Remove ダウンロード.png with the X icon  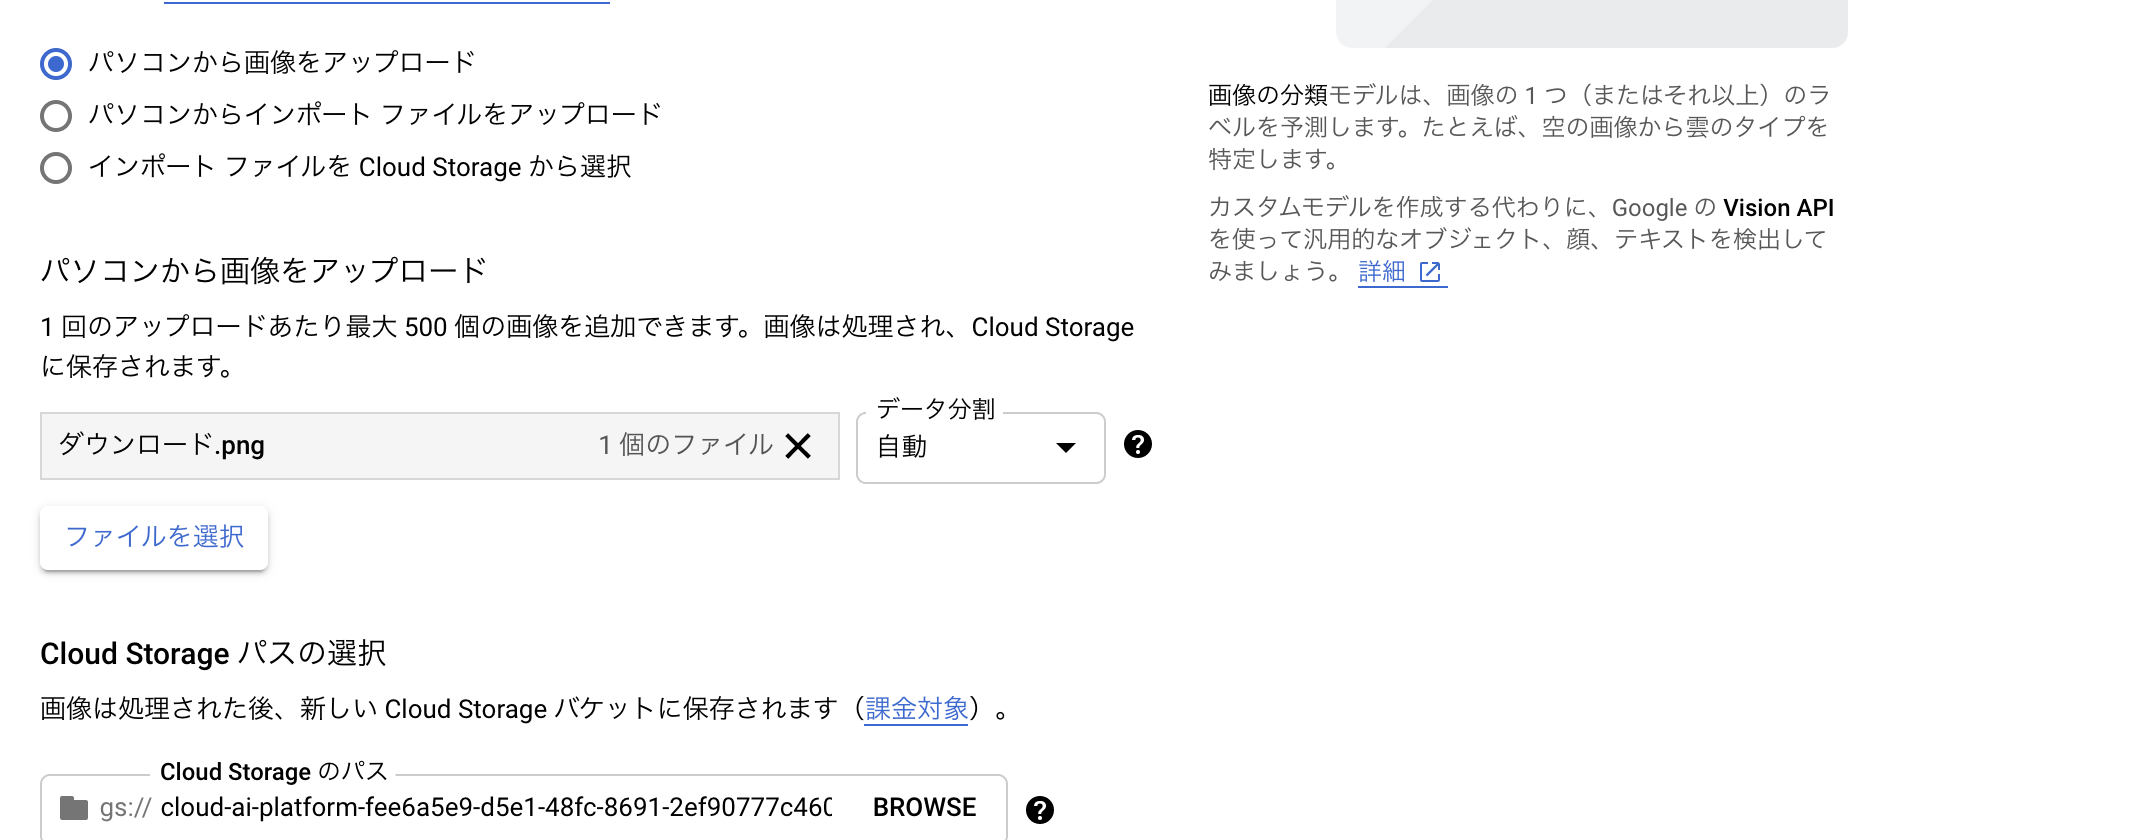pos(798,446)
